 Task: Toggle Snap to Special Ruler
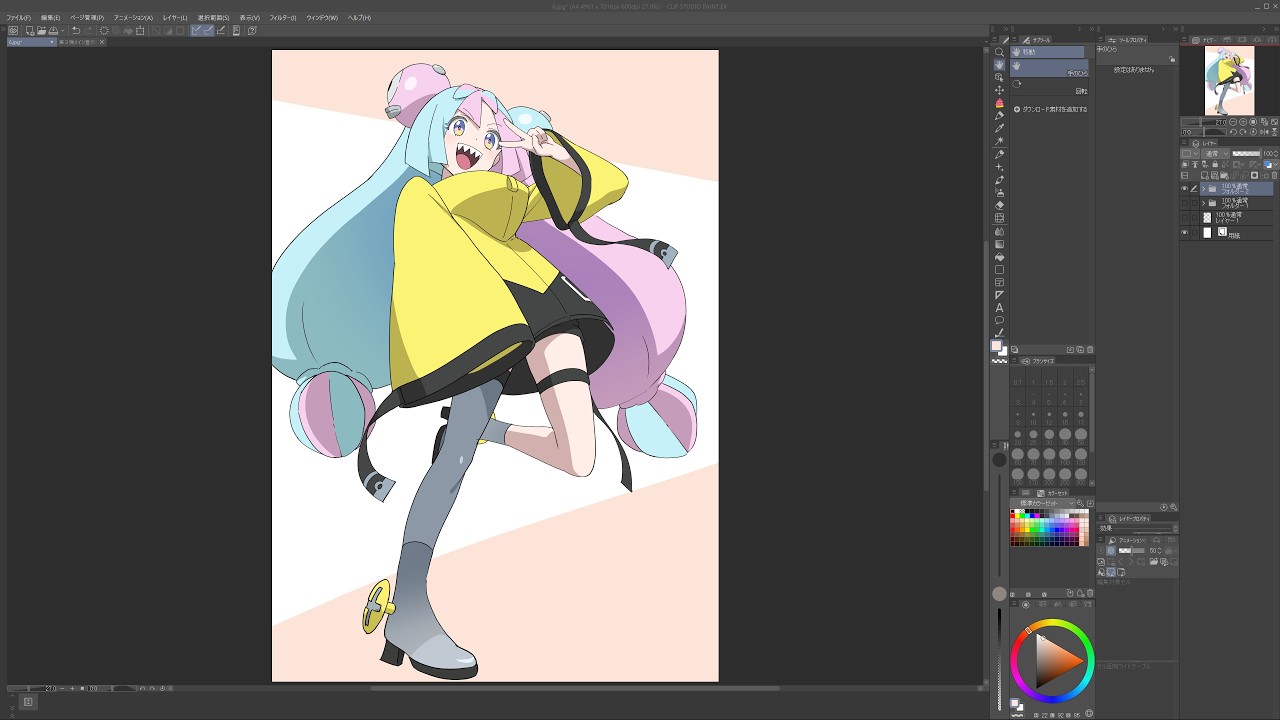[209, 30]
